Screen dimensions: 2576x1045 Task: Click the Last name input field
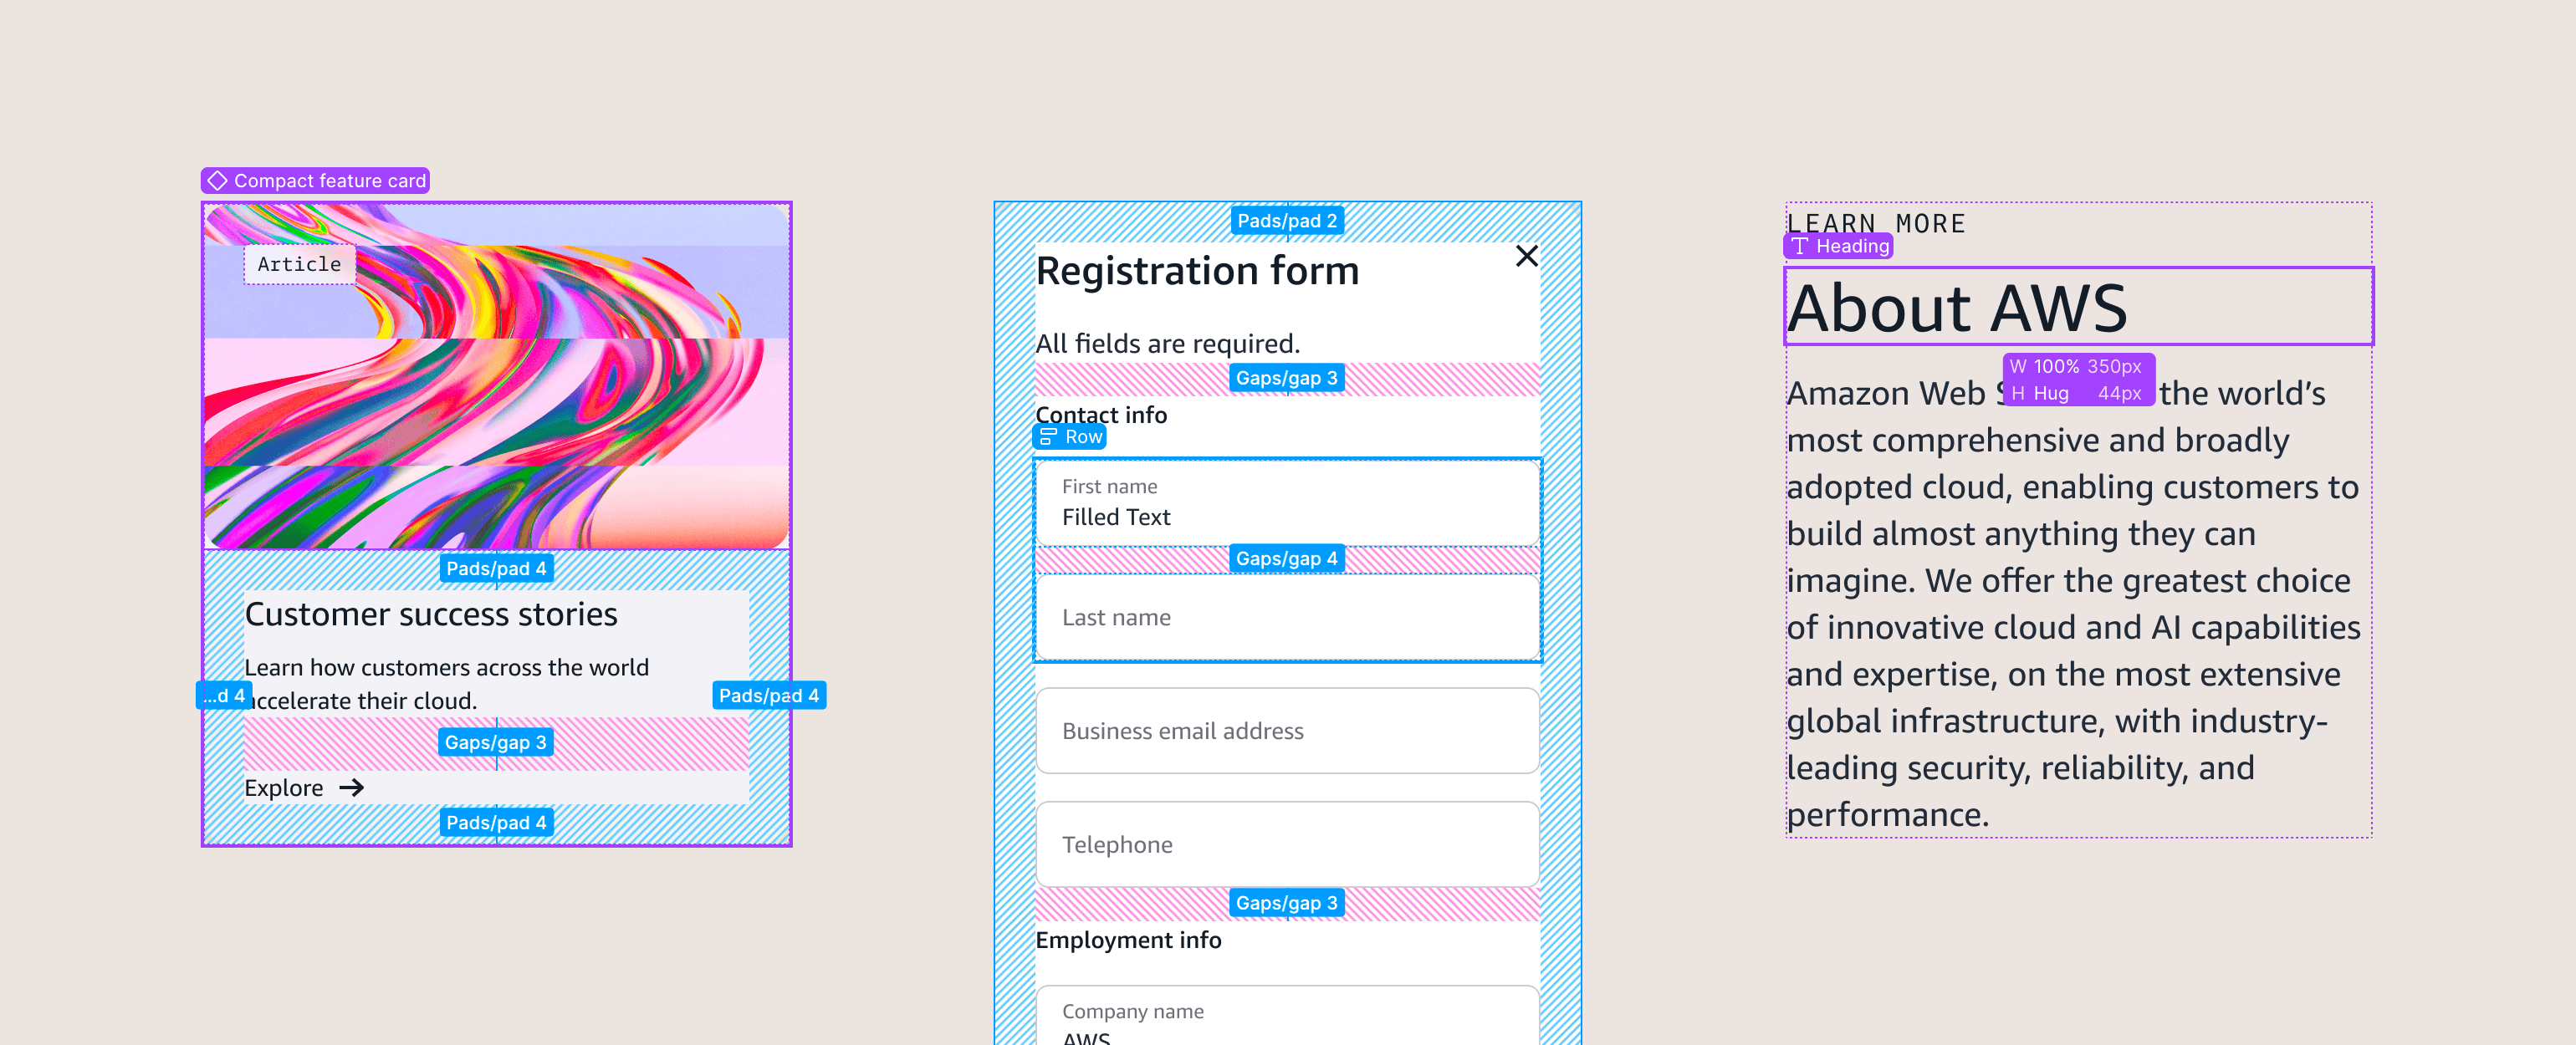1286,617
